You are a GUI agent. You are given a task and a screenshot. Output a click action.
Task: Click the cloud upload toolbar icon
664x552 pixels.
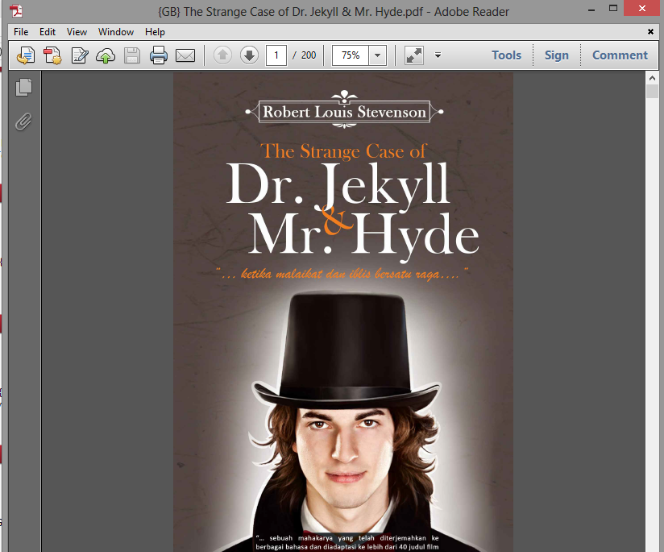click(x=105, y=55)
